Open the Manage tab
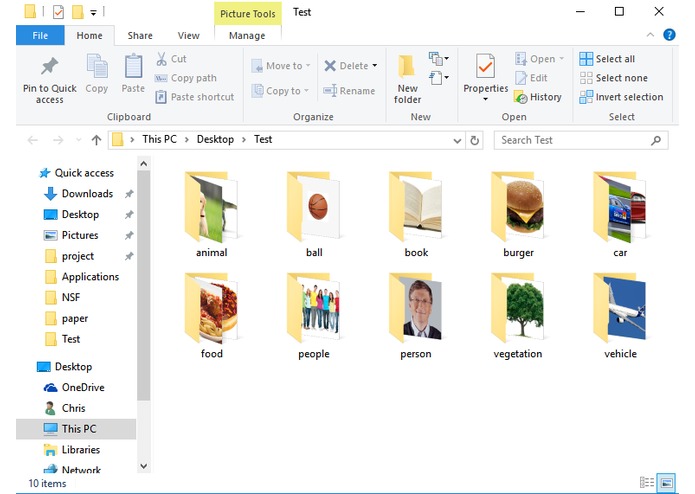Image resolution: width=695 pixels, height=494 pixels. tap(247, 35)
